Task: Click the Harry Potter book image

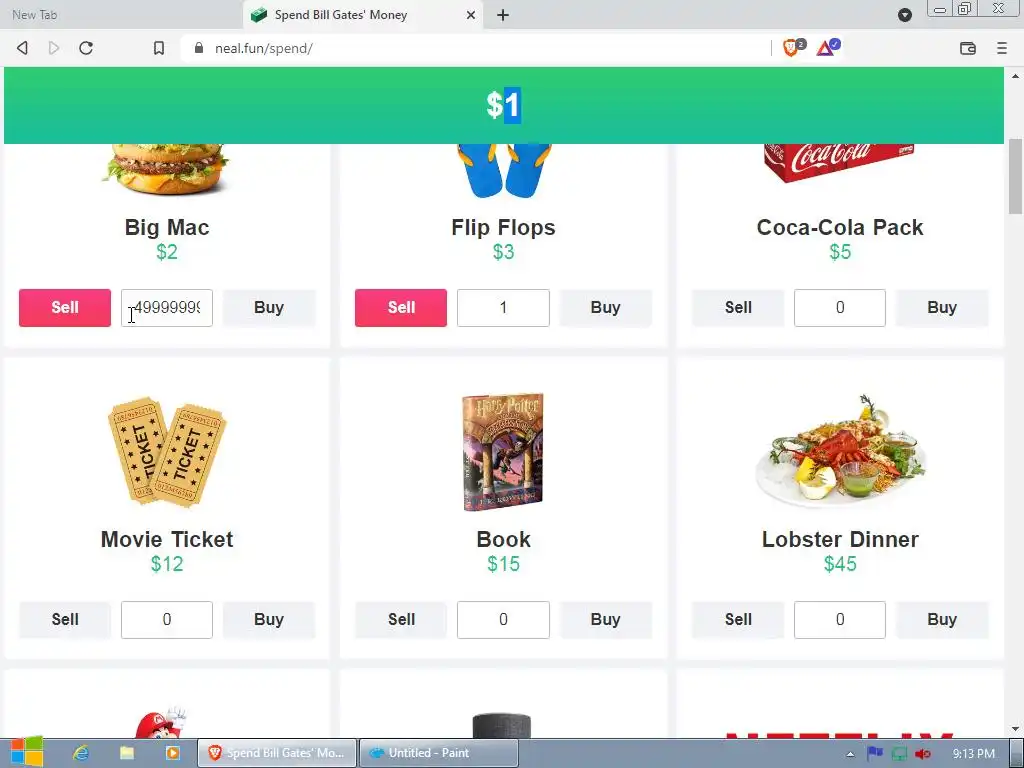Action: (x=503, y=452)
